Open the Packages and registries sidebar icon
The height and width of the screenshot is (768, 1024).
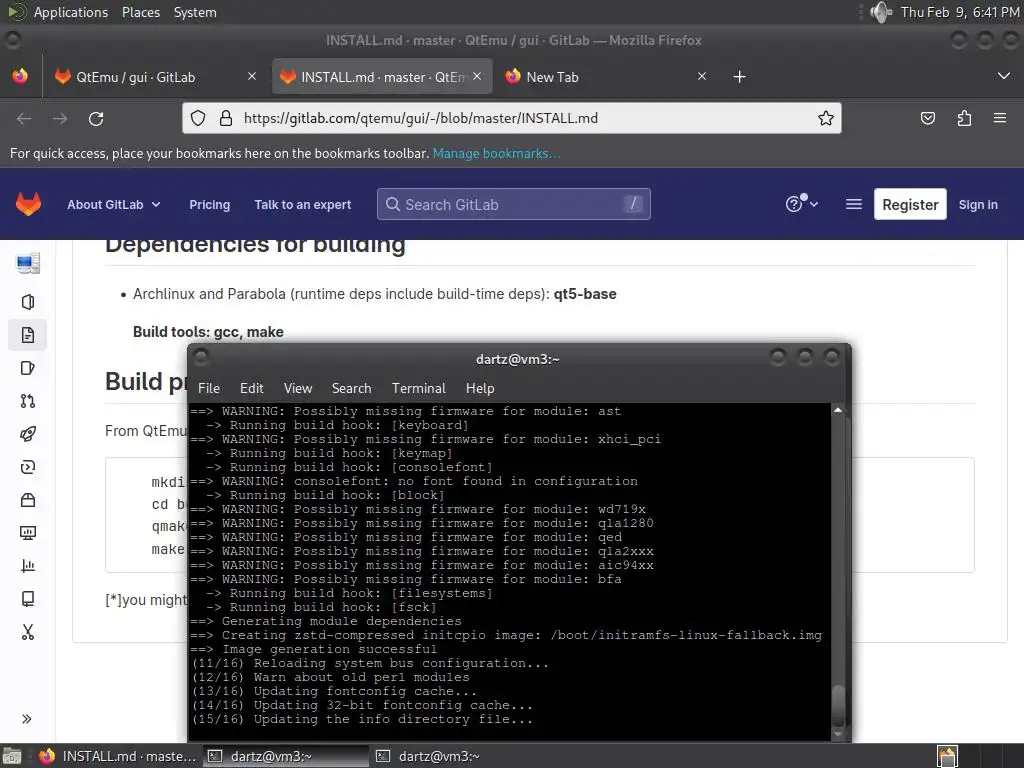click(27, 500)
